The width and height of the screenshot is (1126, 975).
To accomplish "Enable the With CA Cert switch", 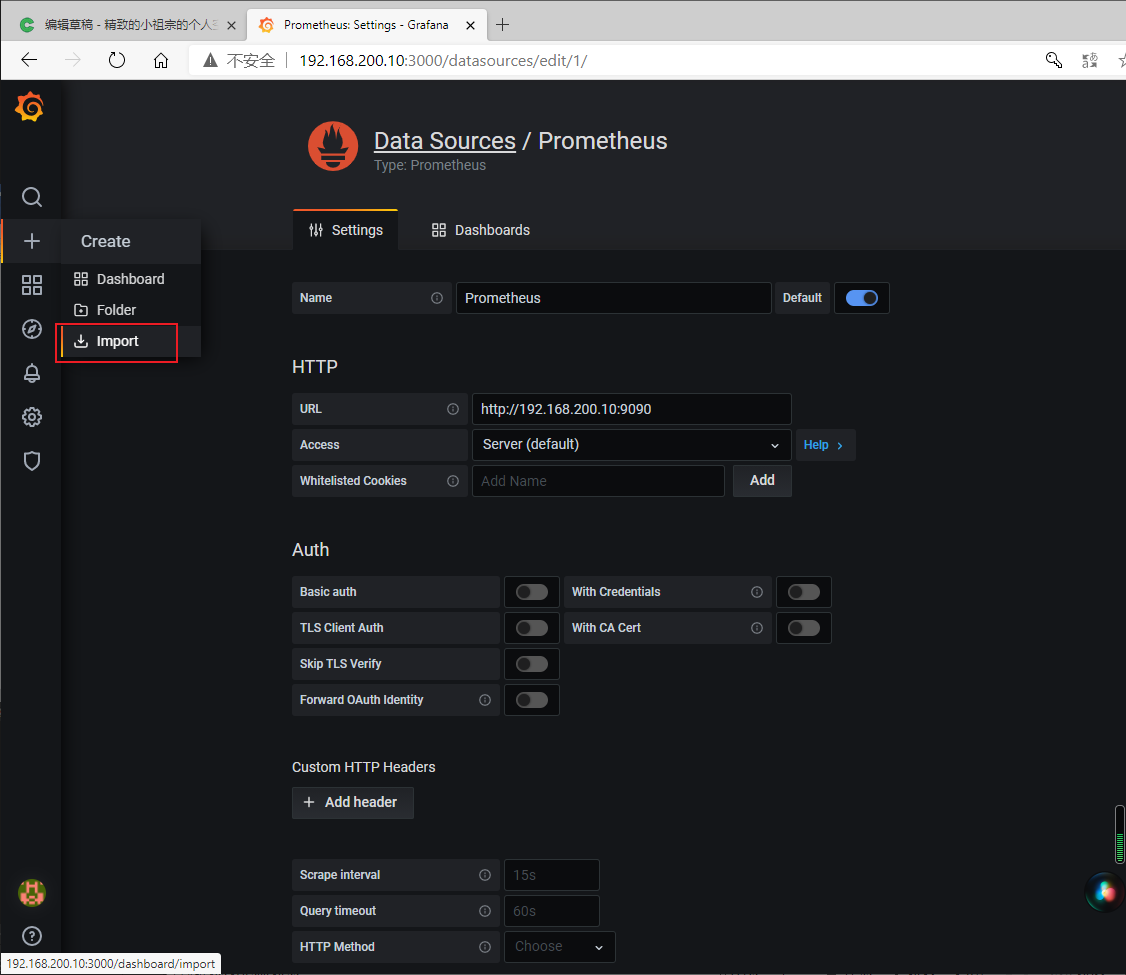I will coord(804,628).
